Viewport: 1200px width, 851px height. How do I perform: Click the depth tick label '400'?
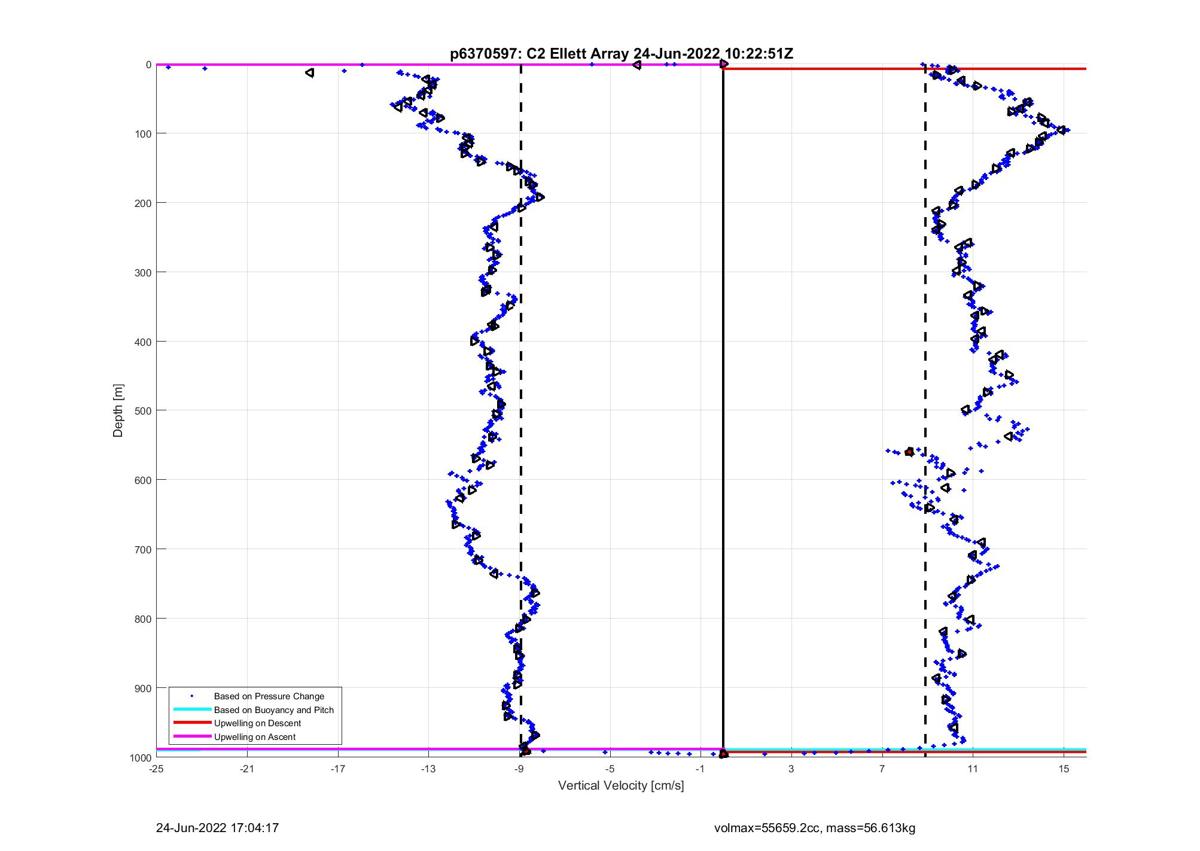coord(143,342)
